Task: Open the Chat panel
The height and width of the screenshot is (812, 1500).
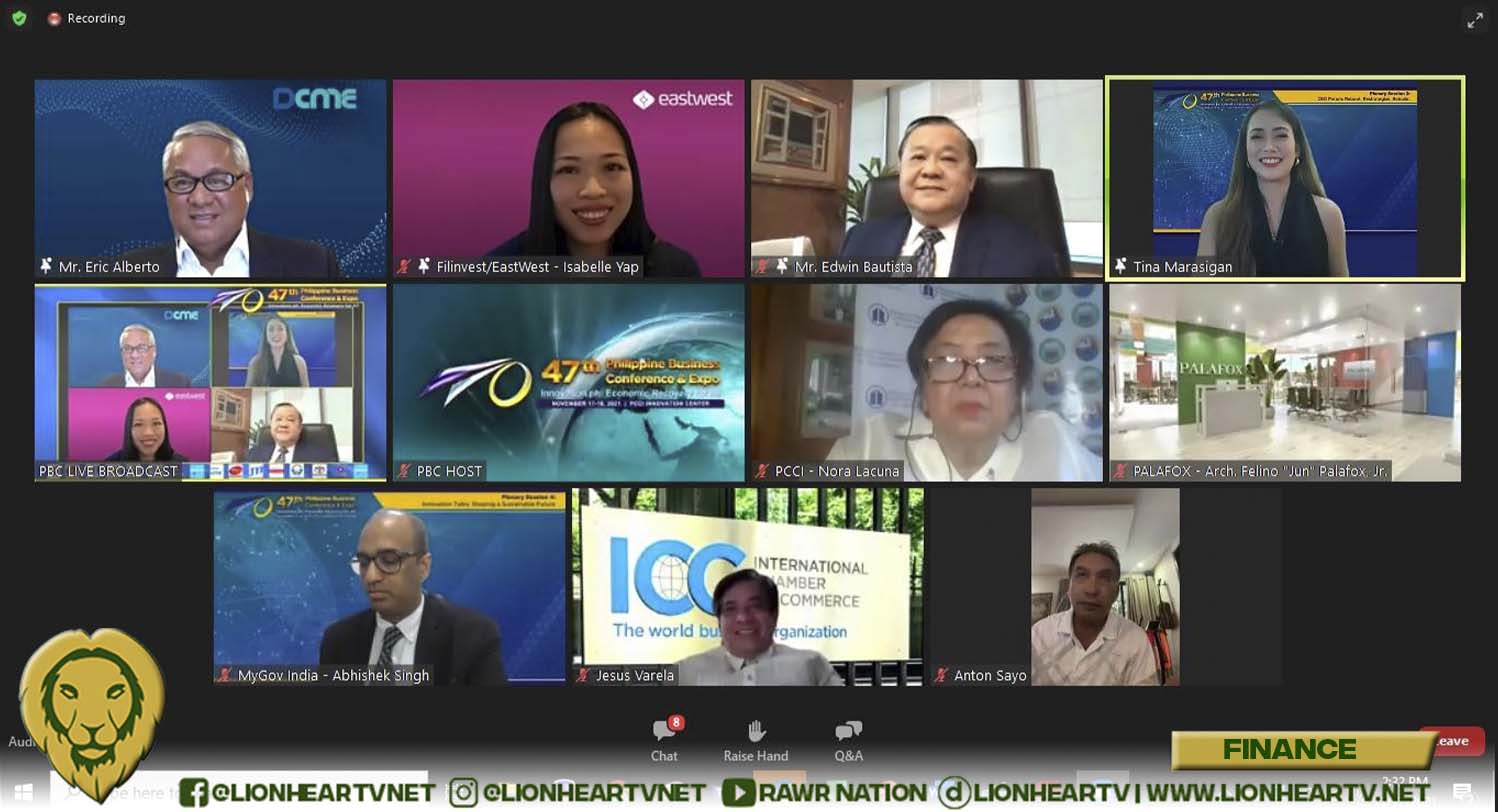Action: tap(666, 740)
